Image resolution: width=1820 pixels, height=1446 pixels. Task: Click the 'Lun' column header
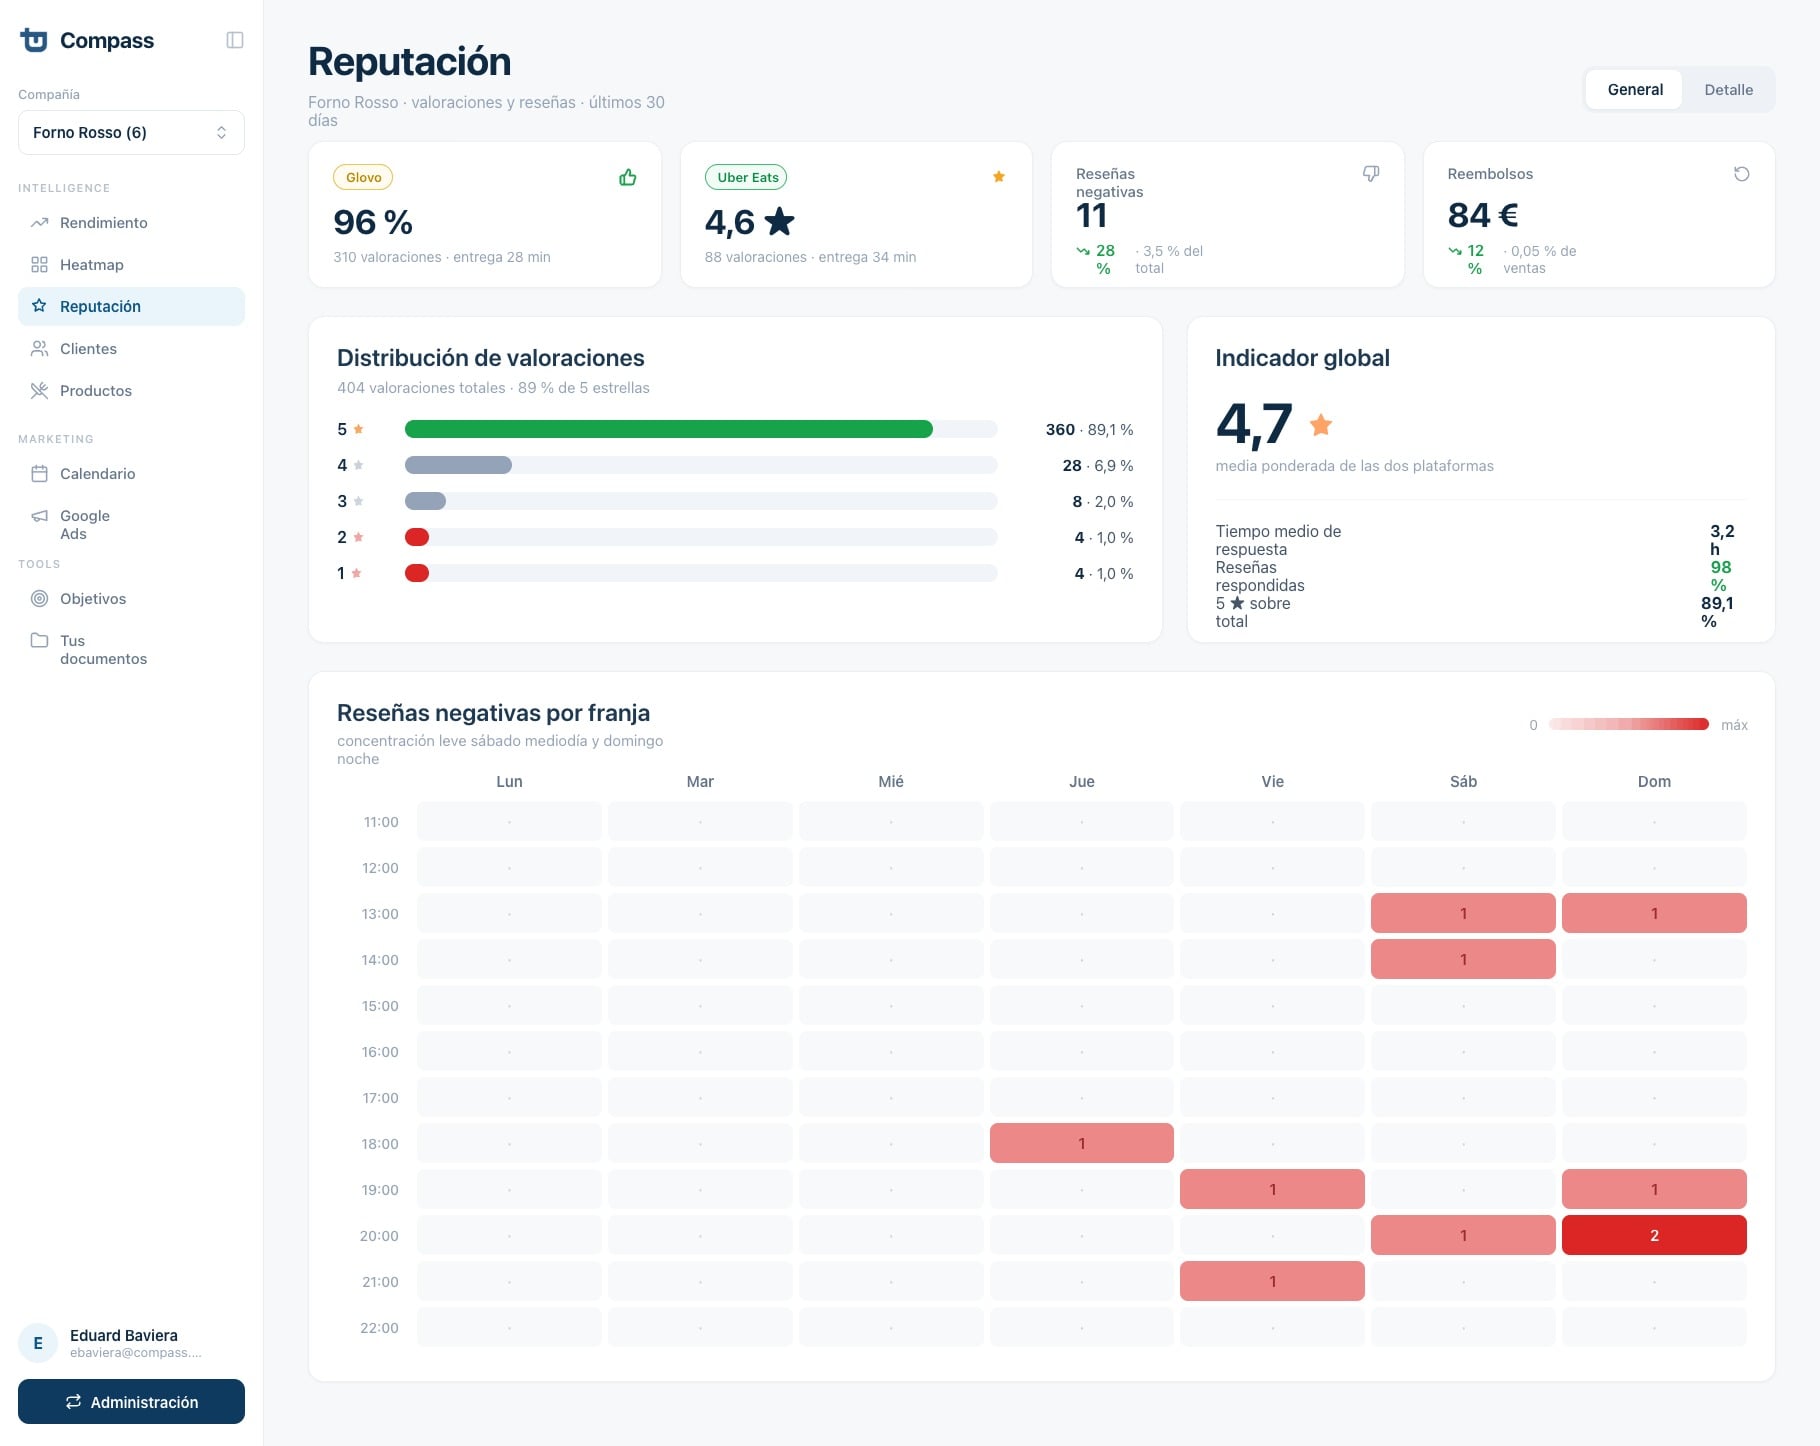point(509,781)
